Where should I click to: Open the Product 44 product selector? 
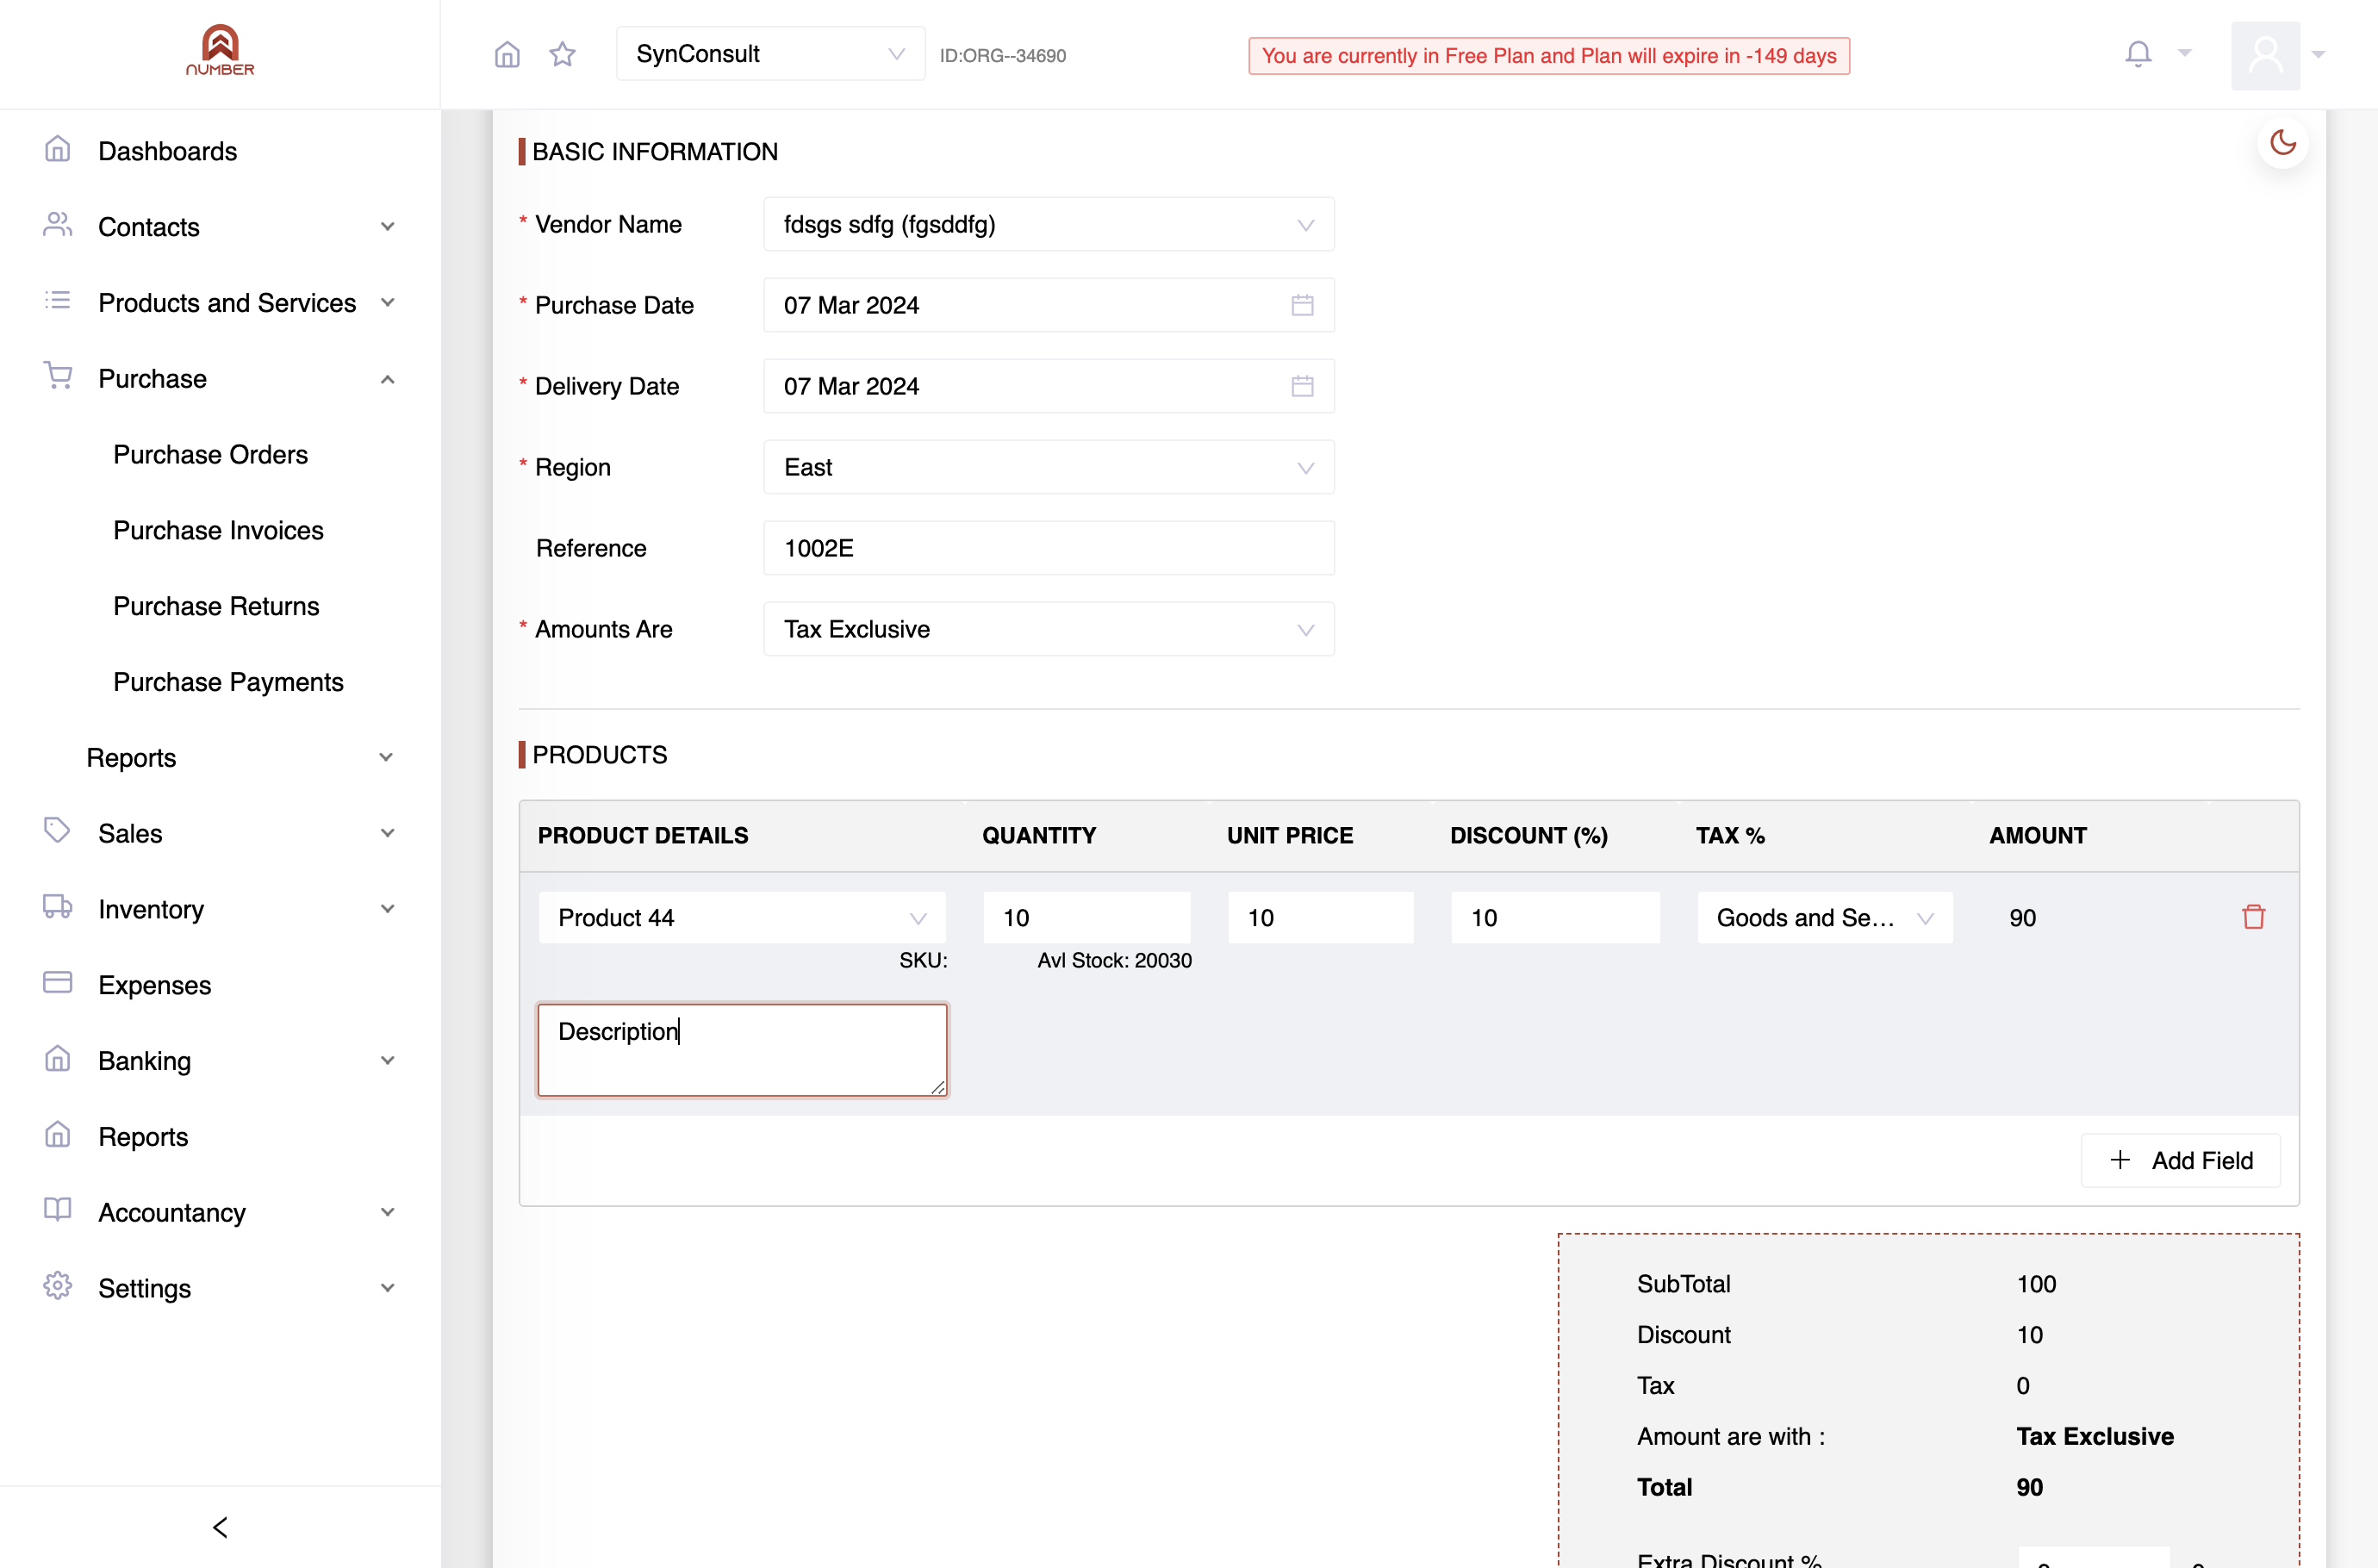(x=742, y=917)
